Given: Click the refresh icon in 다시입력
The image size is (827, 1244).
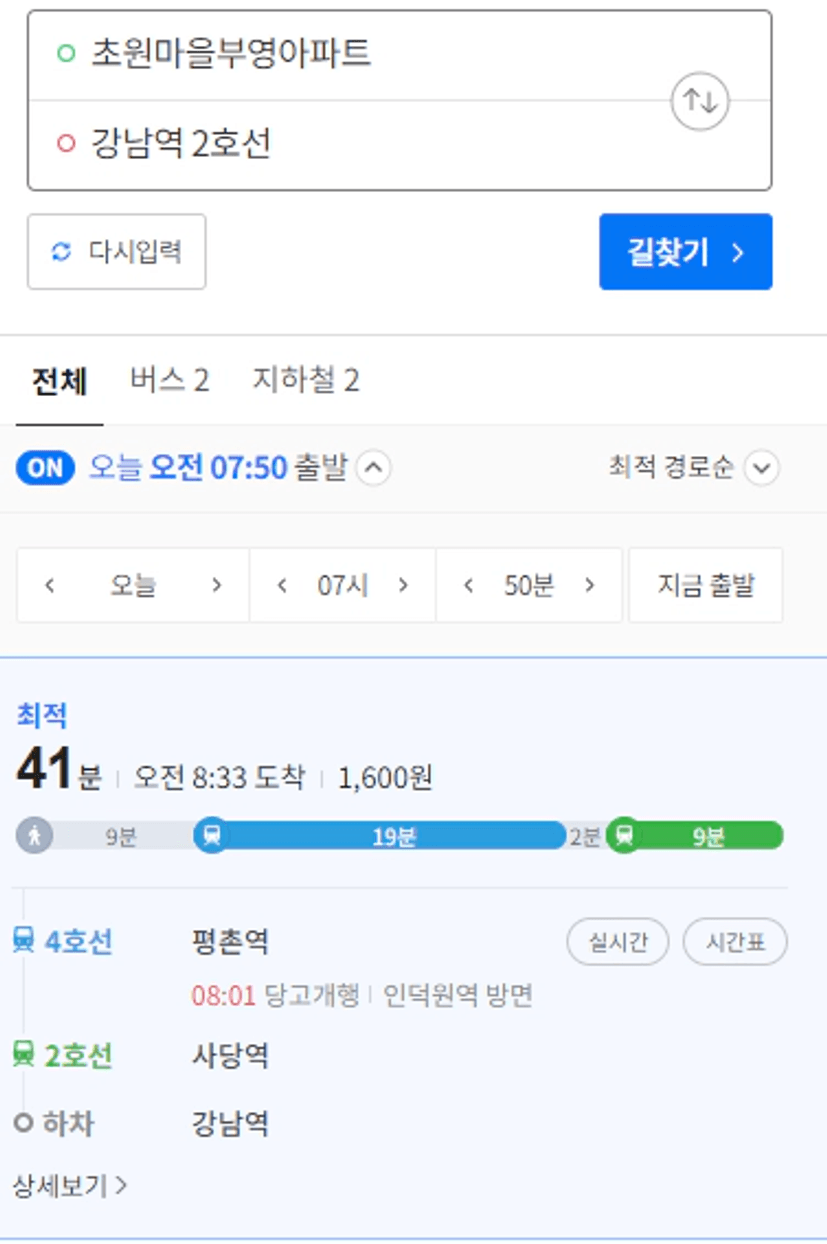Looking at the screenshot, I should point(62,252).
